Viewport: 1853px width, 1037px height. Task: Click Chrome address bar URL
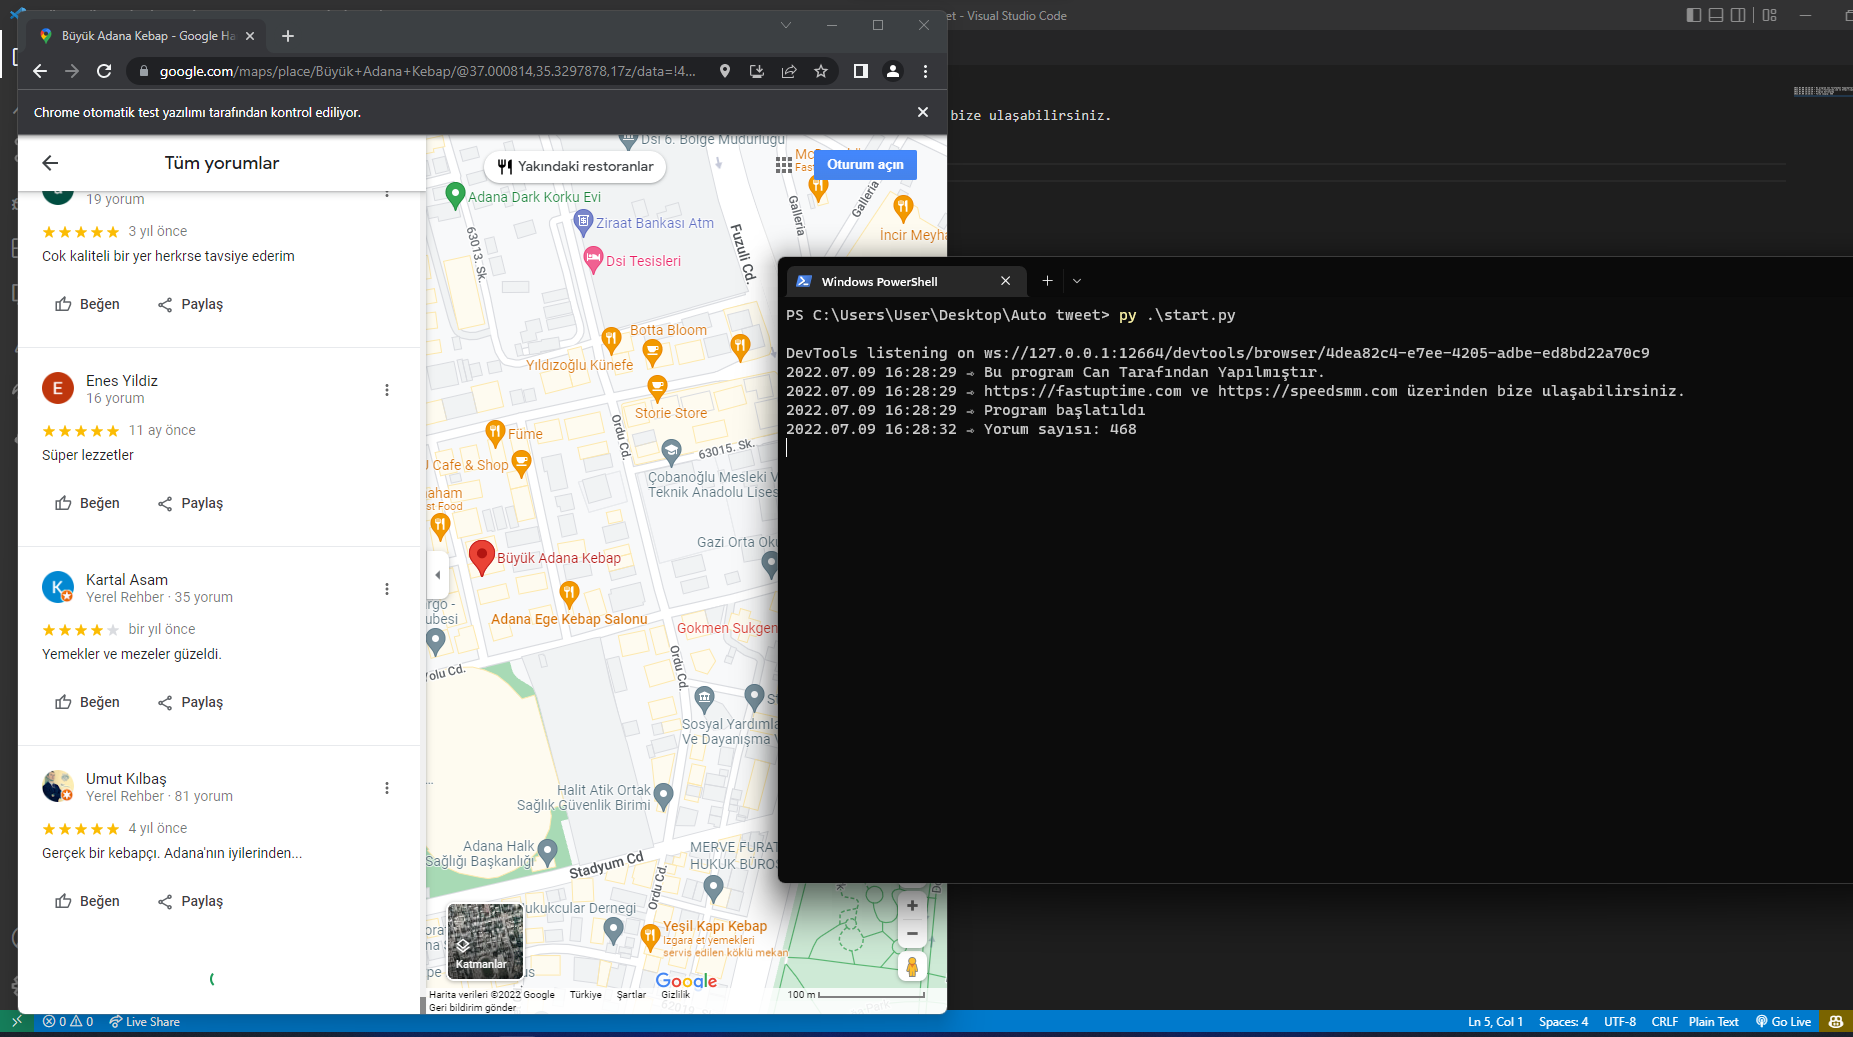[x=427, y=71]
